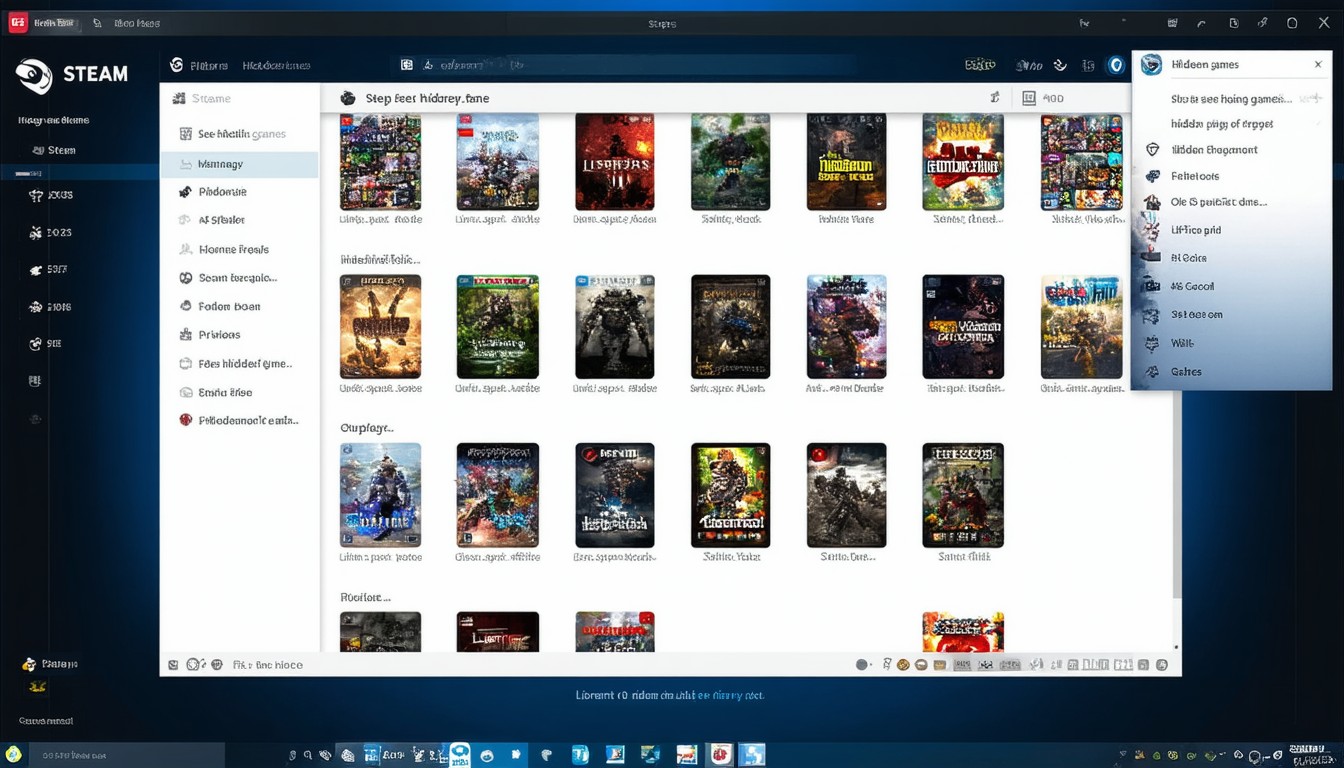Open the Games entry in the popup
Image resolution: width=1344 pixels, height=768 pixels.
pos(1186,372)
